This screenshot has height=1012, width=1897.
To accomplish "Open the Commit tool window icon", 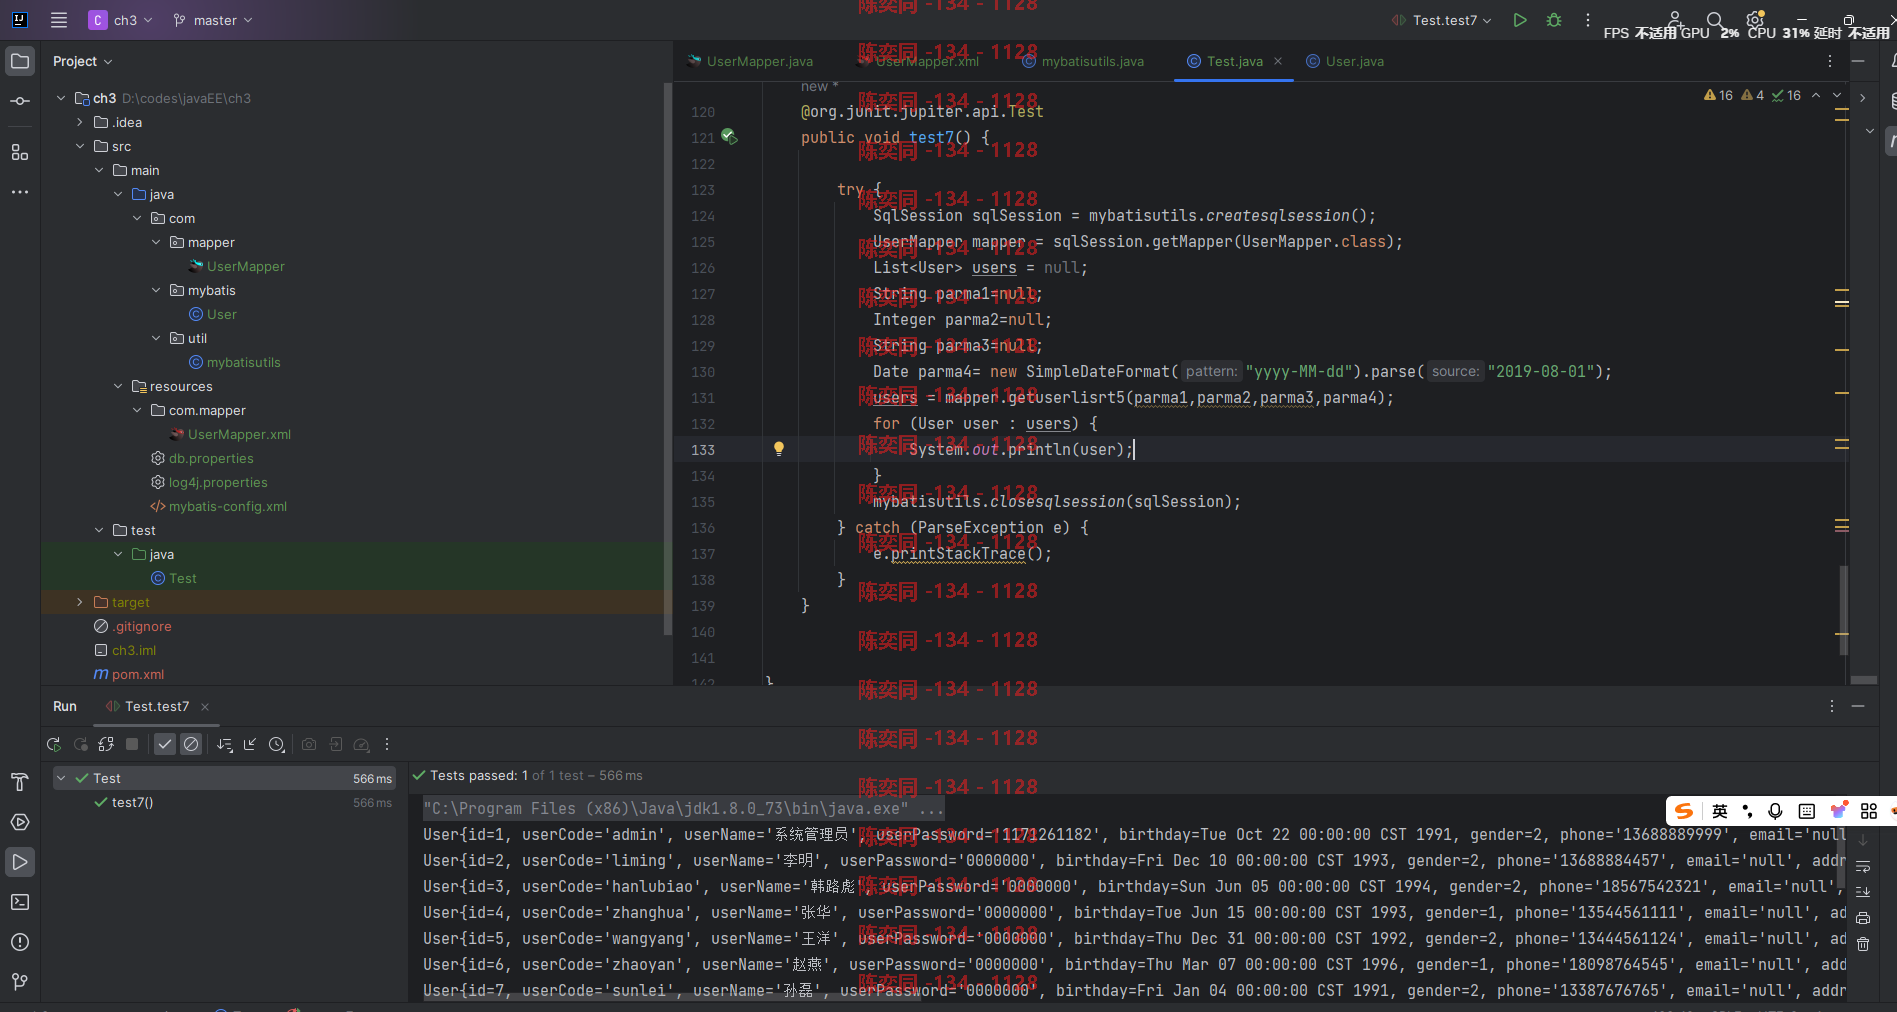I will click(20, 101).
